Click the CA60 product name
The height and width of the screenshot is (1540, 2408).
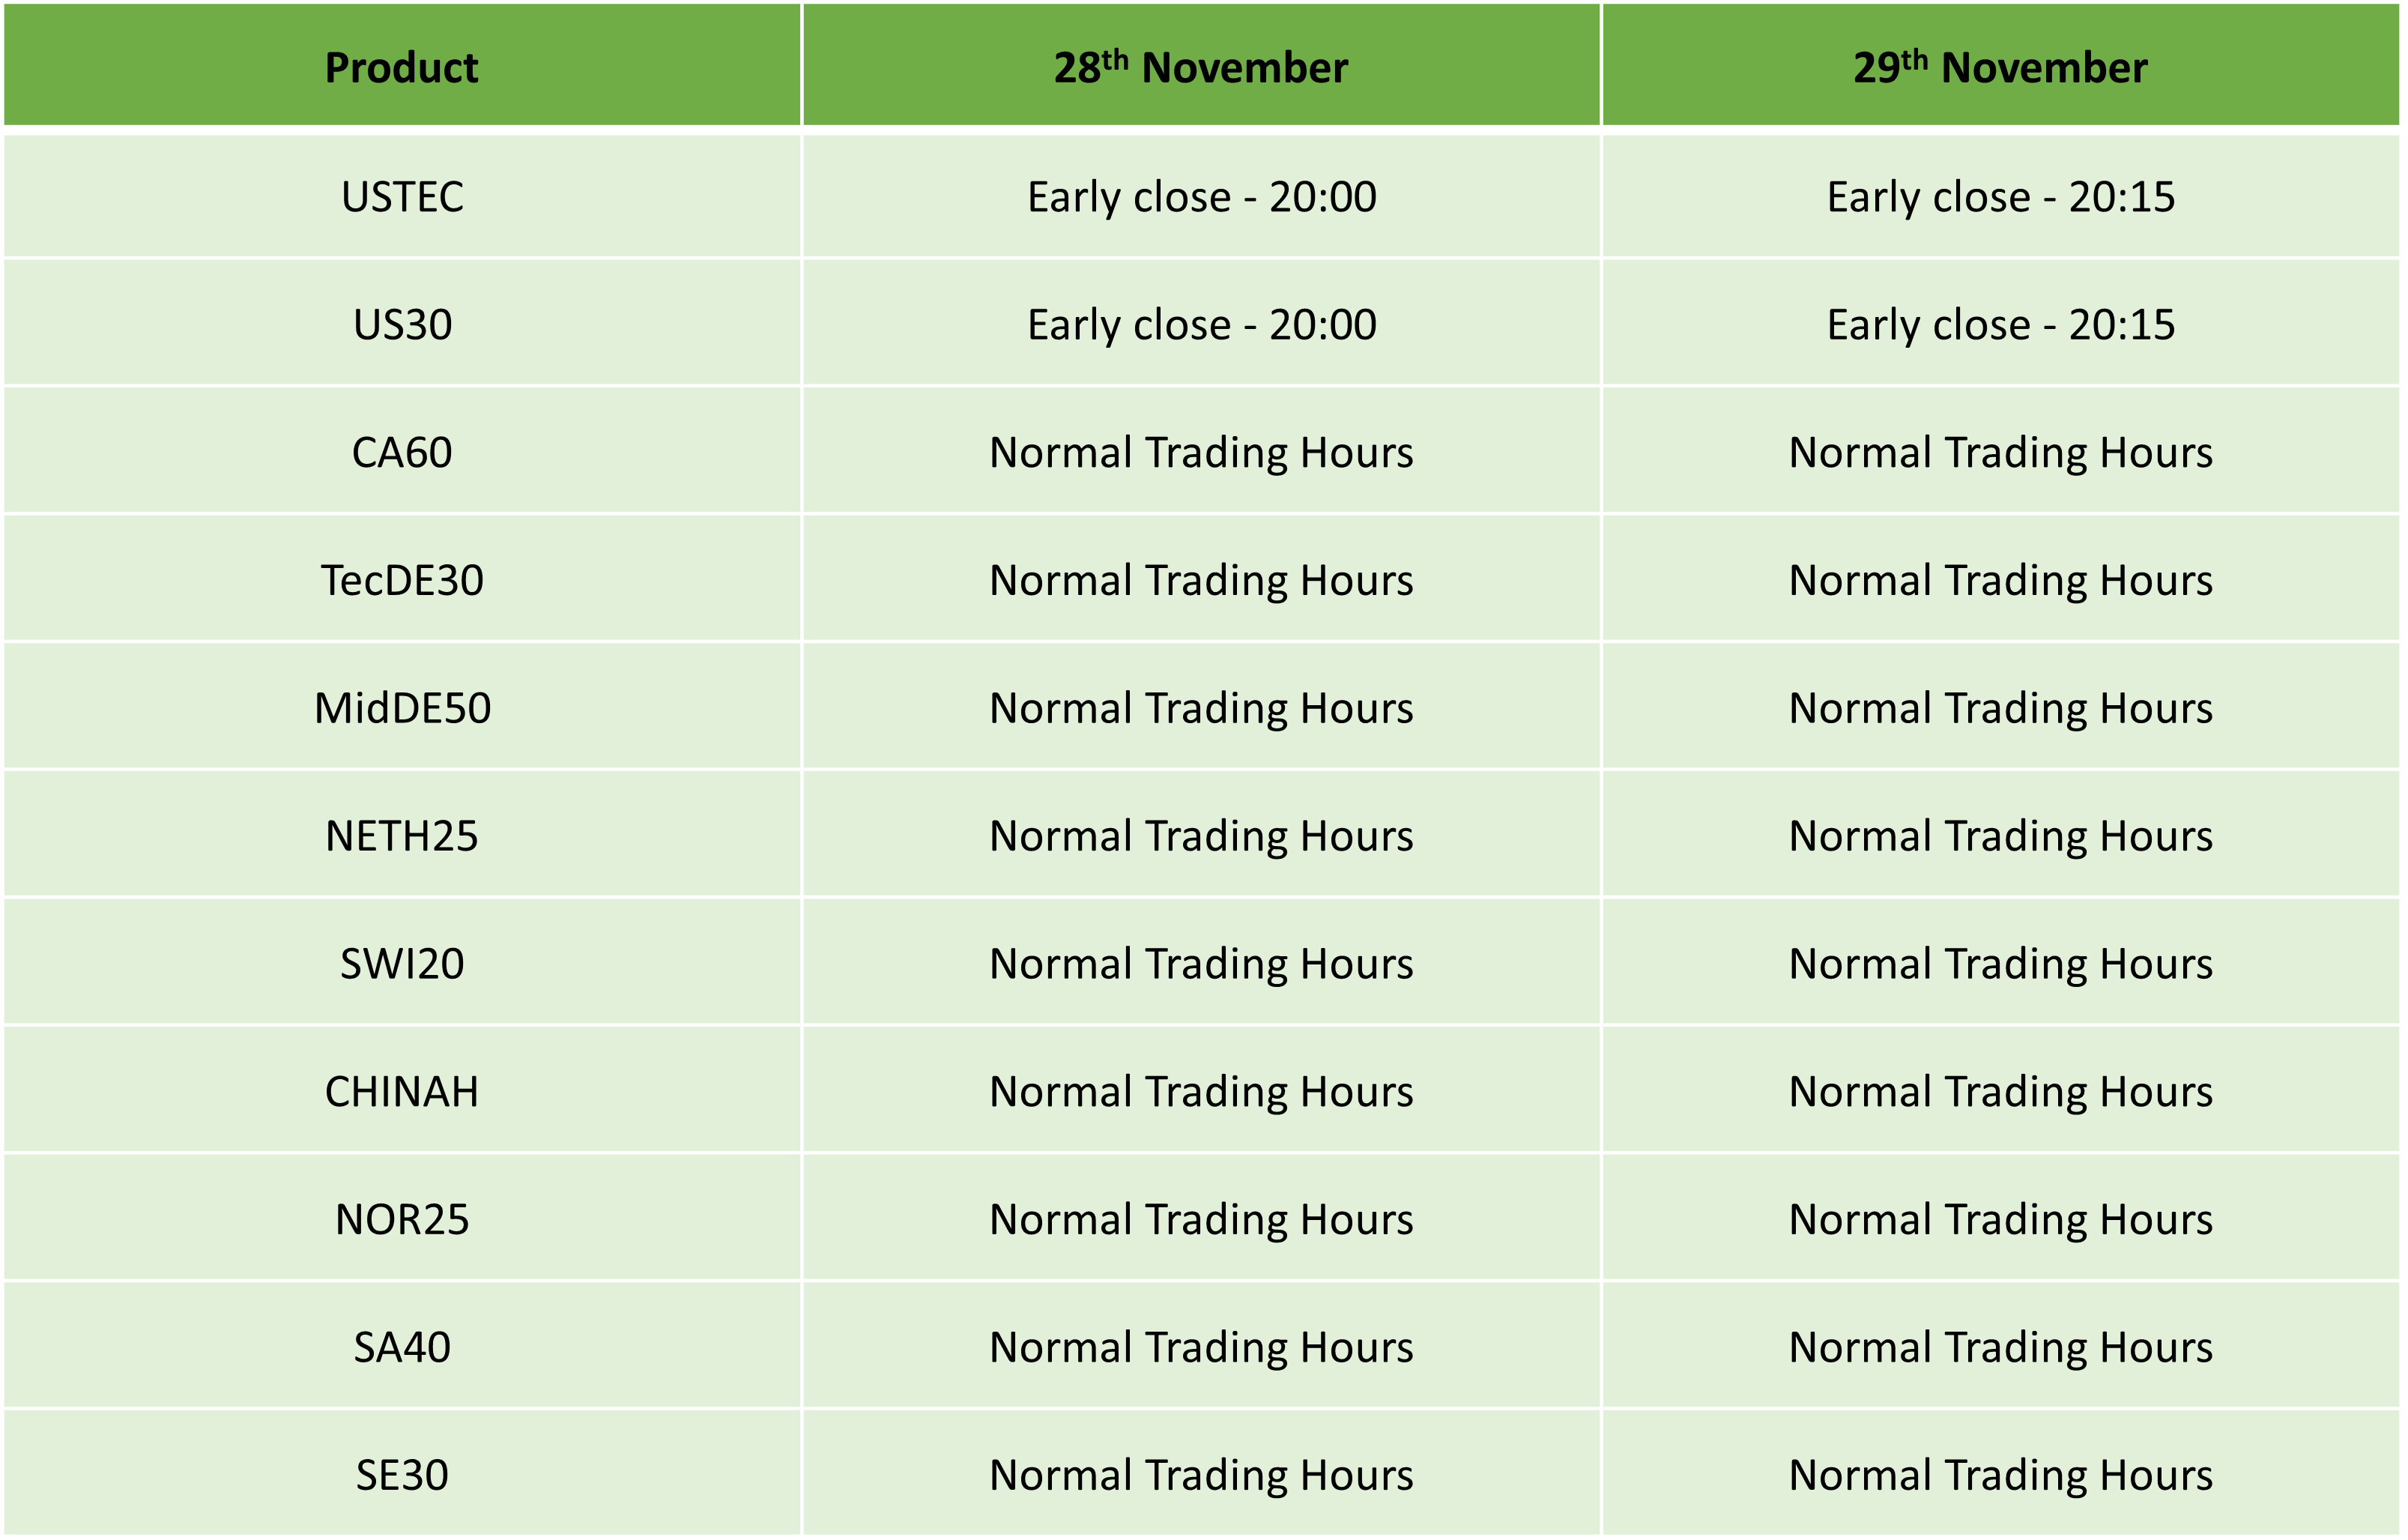(x=402, y=452)
